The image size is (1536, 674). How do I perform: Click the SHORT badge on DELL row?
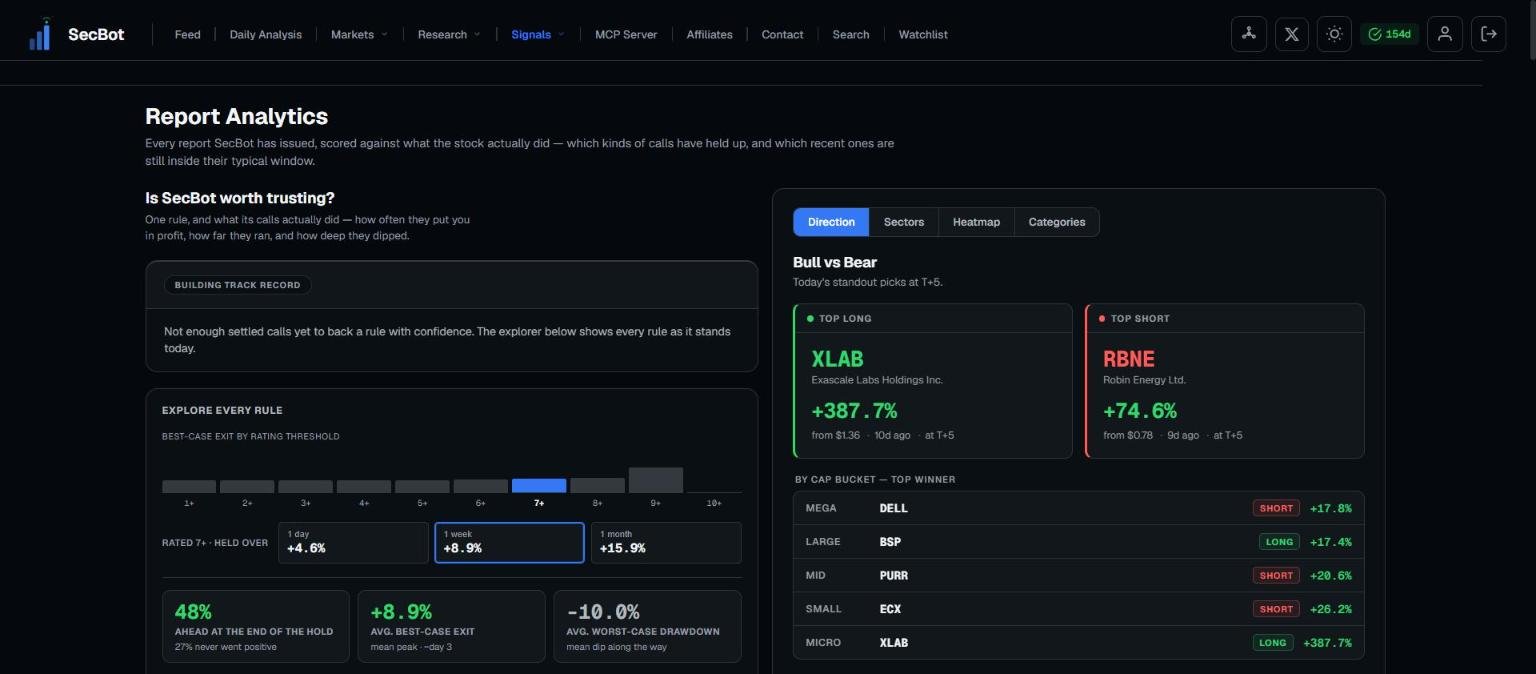(x=1276, y=508)
